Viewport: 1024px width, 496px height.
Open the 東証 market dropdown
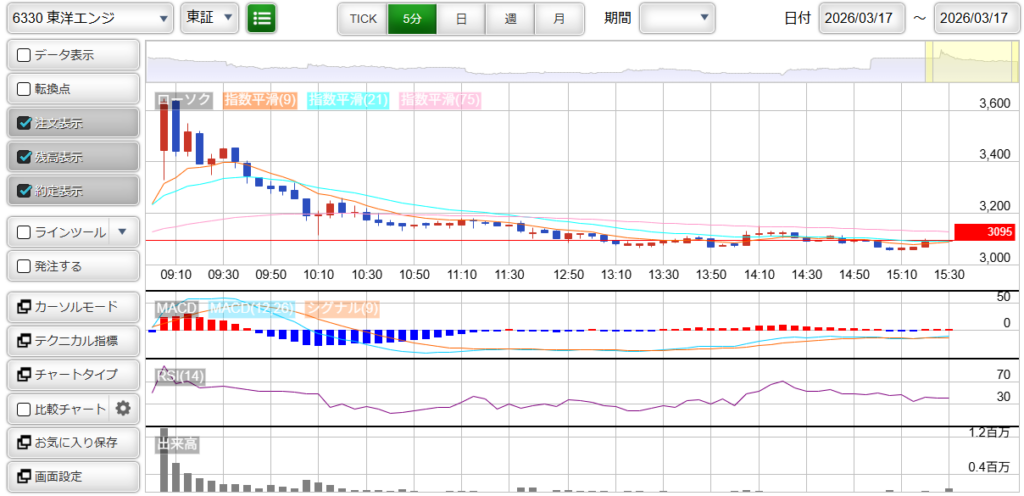click(x=210, y=18)
